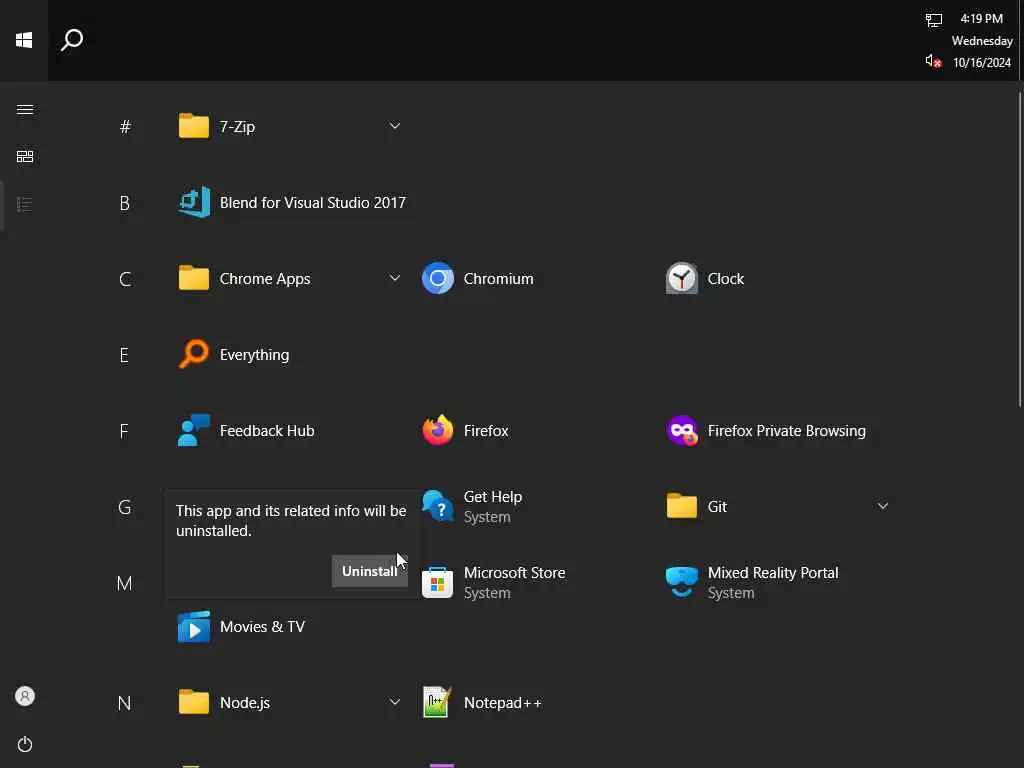The image size is (1024, 768).
Task: Expand the Chrome Apps folder chevron
Action: tap(394, 278)
